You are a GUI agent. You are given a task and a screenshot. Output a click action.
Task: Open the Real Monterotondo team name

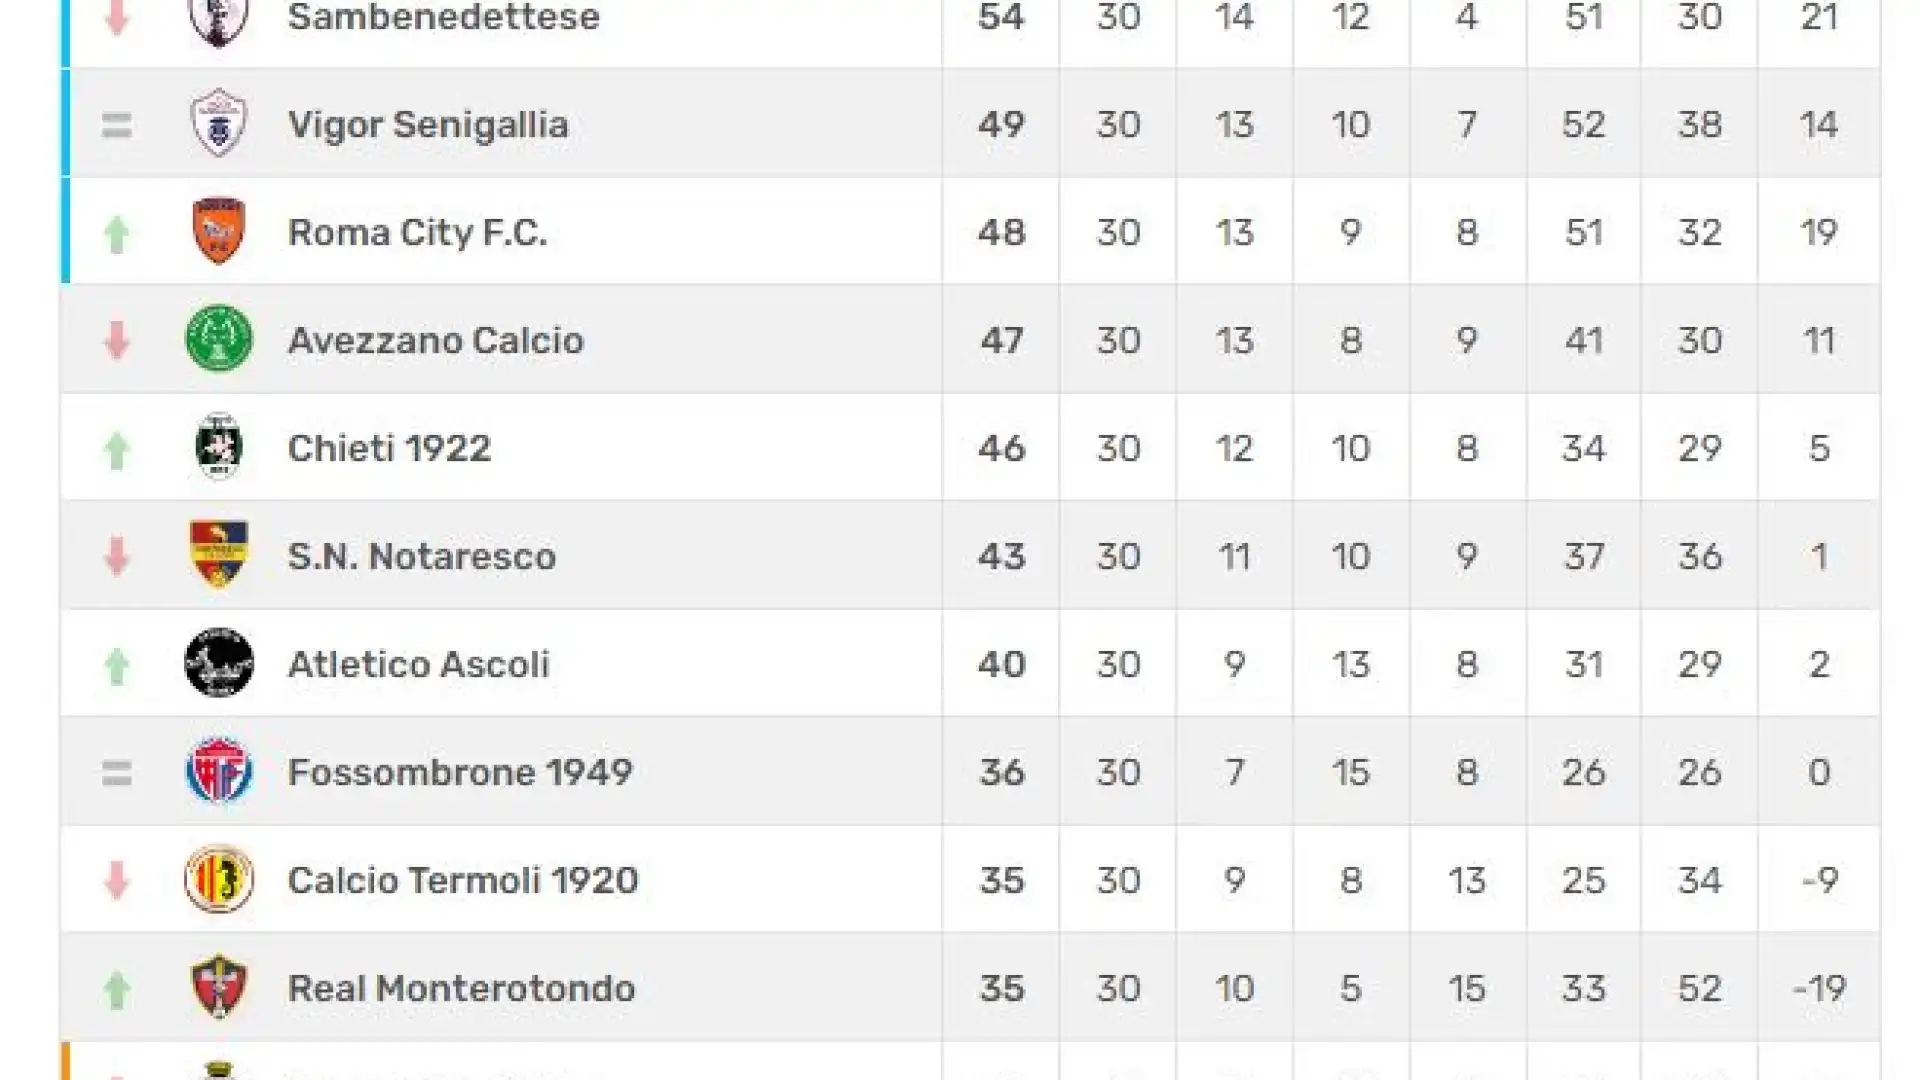[x=461, y=988]
